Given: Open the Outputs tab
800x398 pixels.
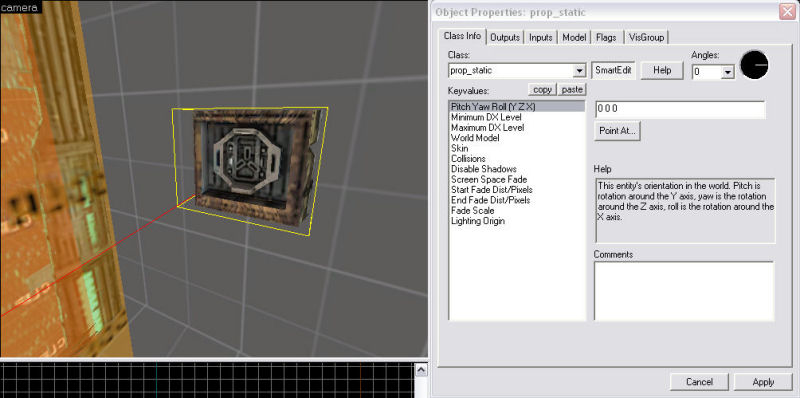Looking at the screenshot, I should [505, 37].
